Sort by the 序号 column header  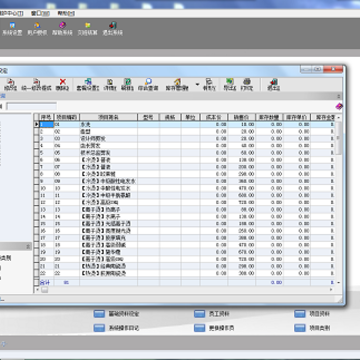(47, 117)
